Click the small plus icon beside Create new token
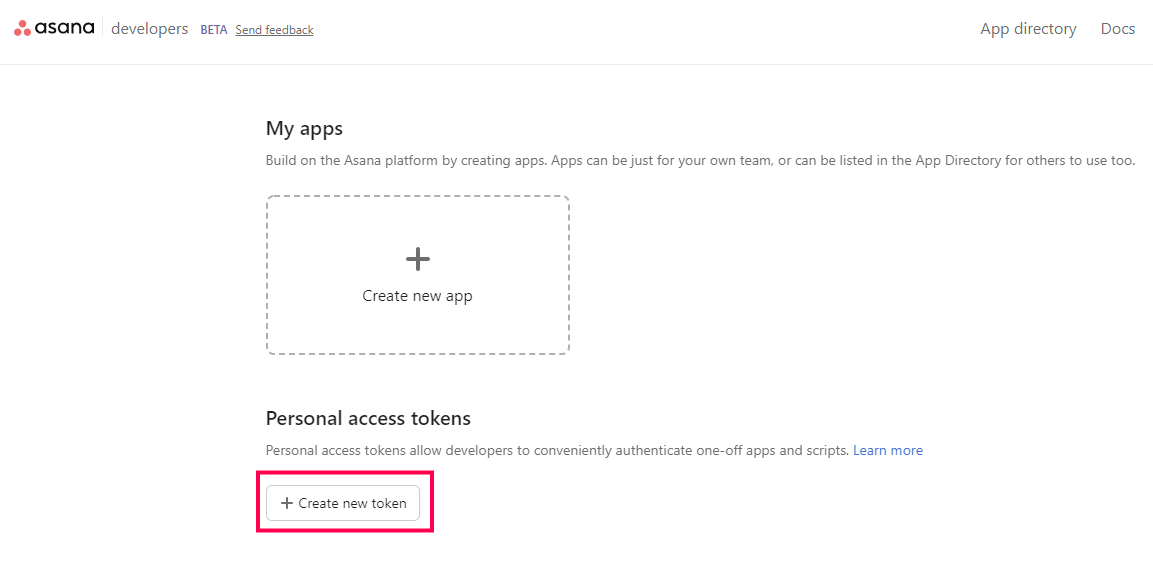This screenshot has height=569, width=1153. (x=287, y=503)
